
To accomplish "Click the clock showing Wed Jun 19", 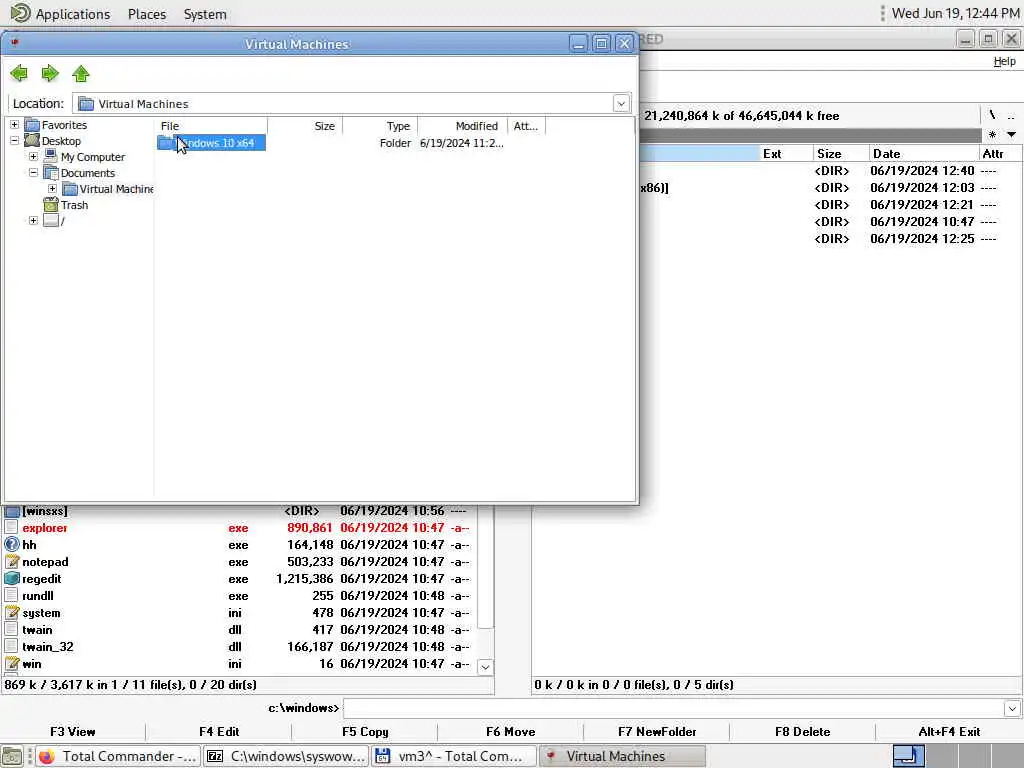I will coord(955,13).
